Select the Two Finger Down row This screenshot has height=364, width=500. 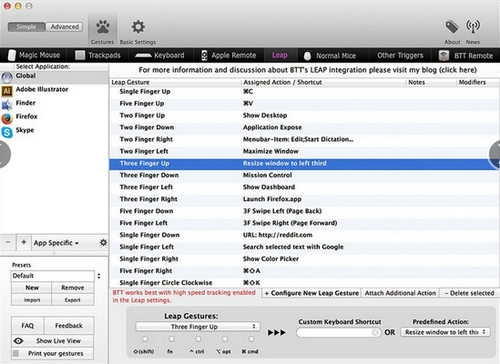coord(304,128)
